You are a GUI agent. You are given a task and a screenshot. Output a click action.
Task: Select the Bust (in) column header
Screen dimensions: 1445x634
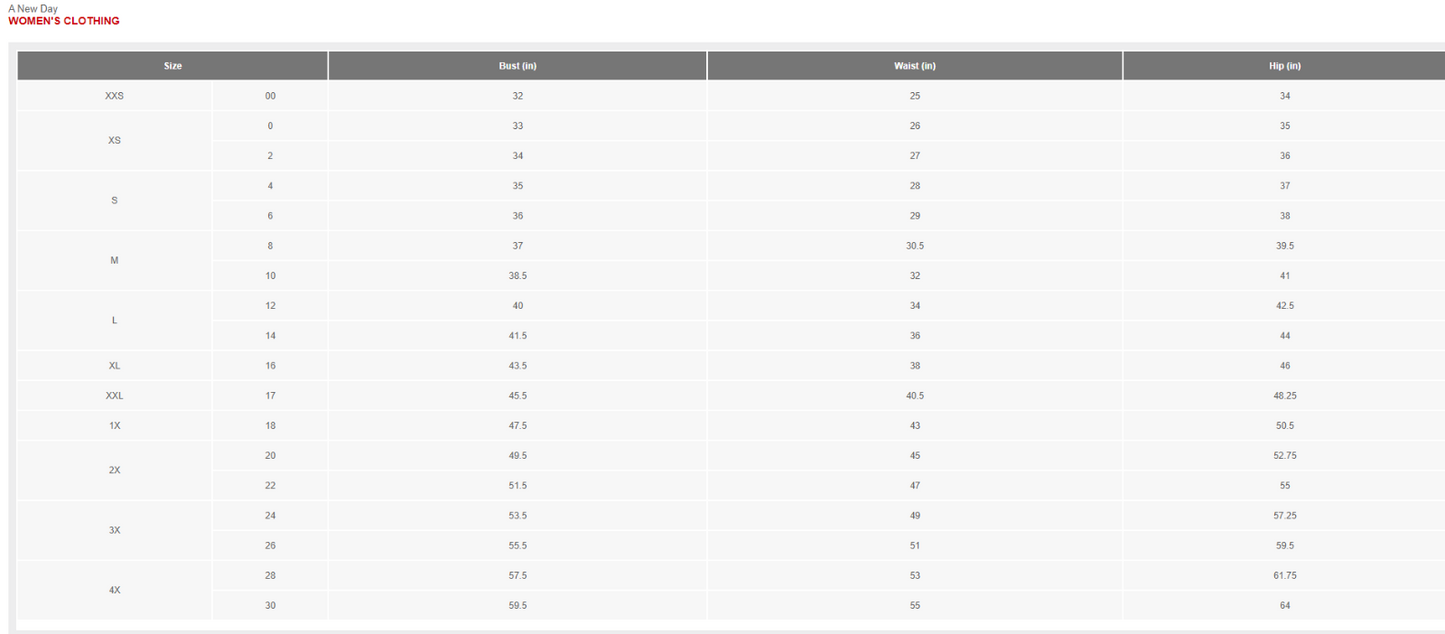click(x=518, y=66)
